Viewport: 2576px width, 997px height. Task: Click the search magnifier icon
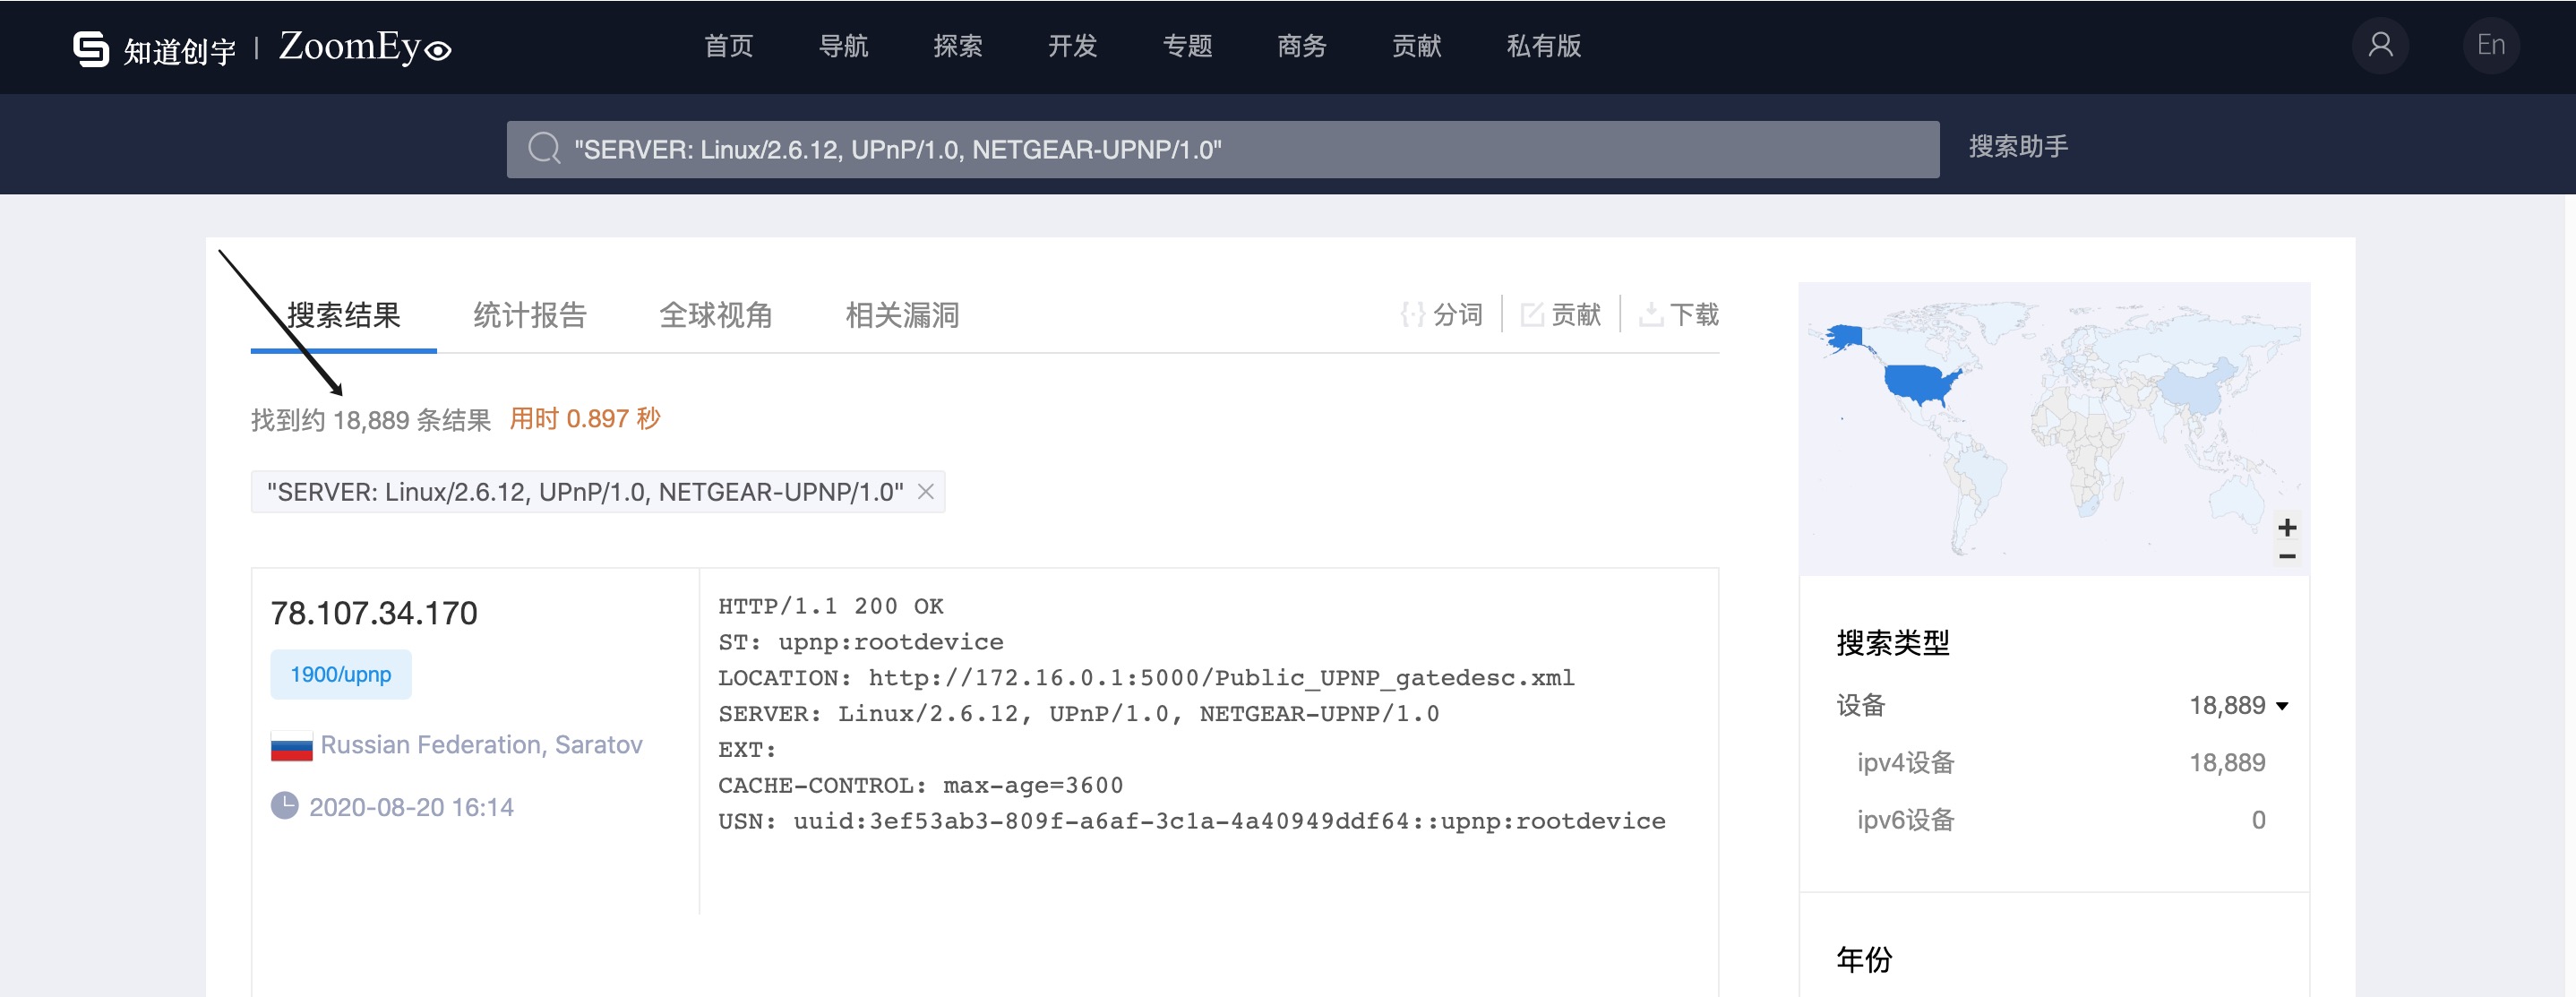pyautogui.click(x=544, y=149)
